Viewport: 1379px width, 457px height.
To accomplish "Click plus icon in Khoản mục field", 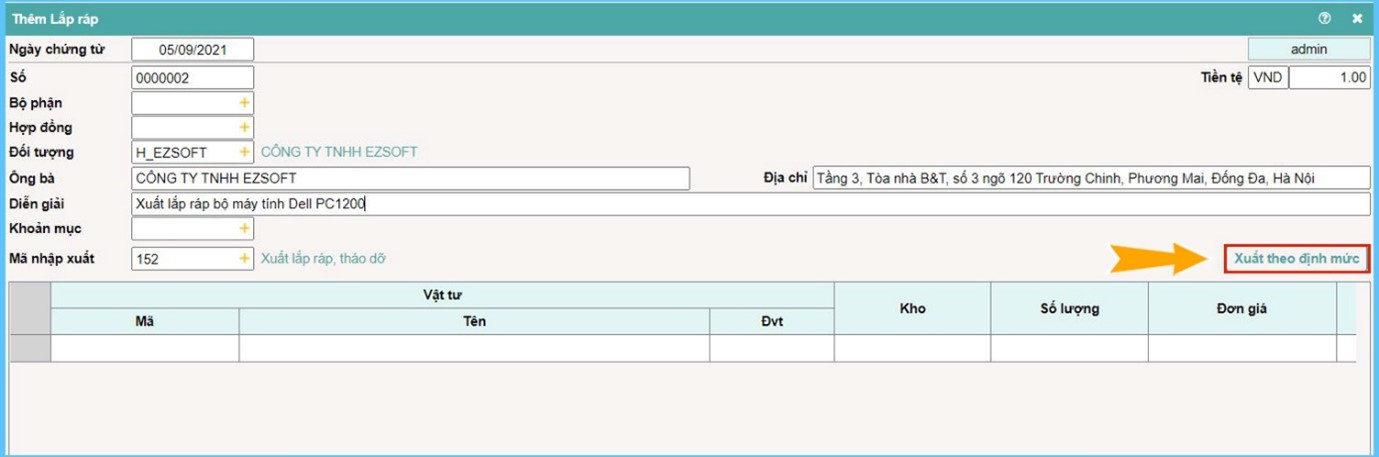I will [x=244, y=229].
